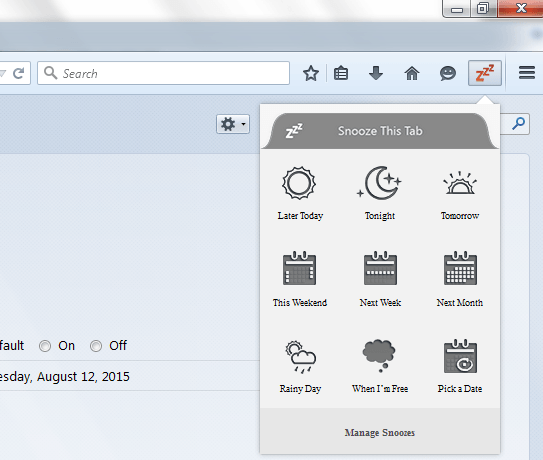Snooze the tab until Next Week
The image size is (543, 460).
click(380, 279)
